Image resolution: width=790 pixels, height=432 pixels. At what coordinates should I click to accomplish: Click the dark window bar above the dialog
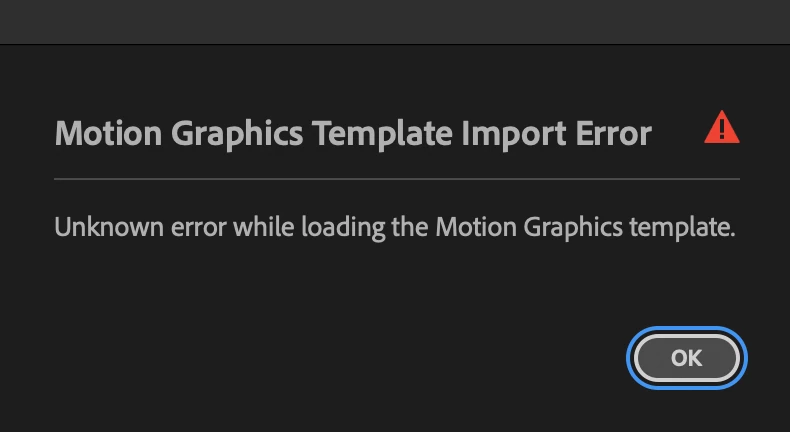point(395,22)
